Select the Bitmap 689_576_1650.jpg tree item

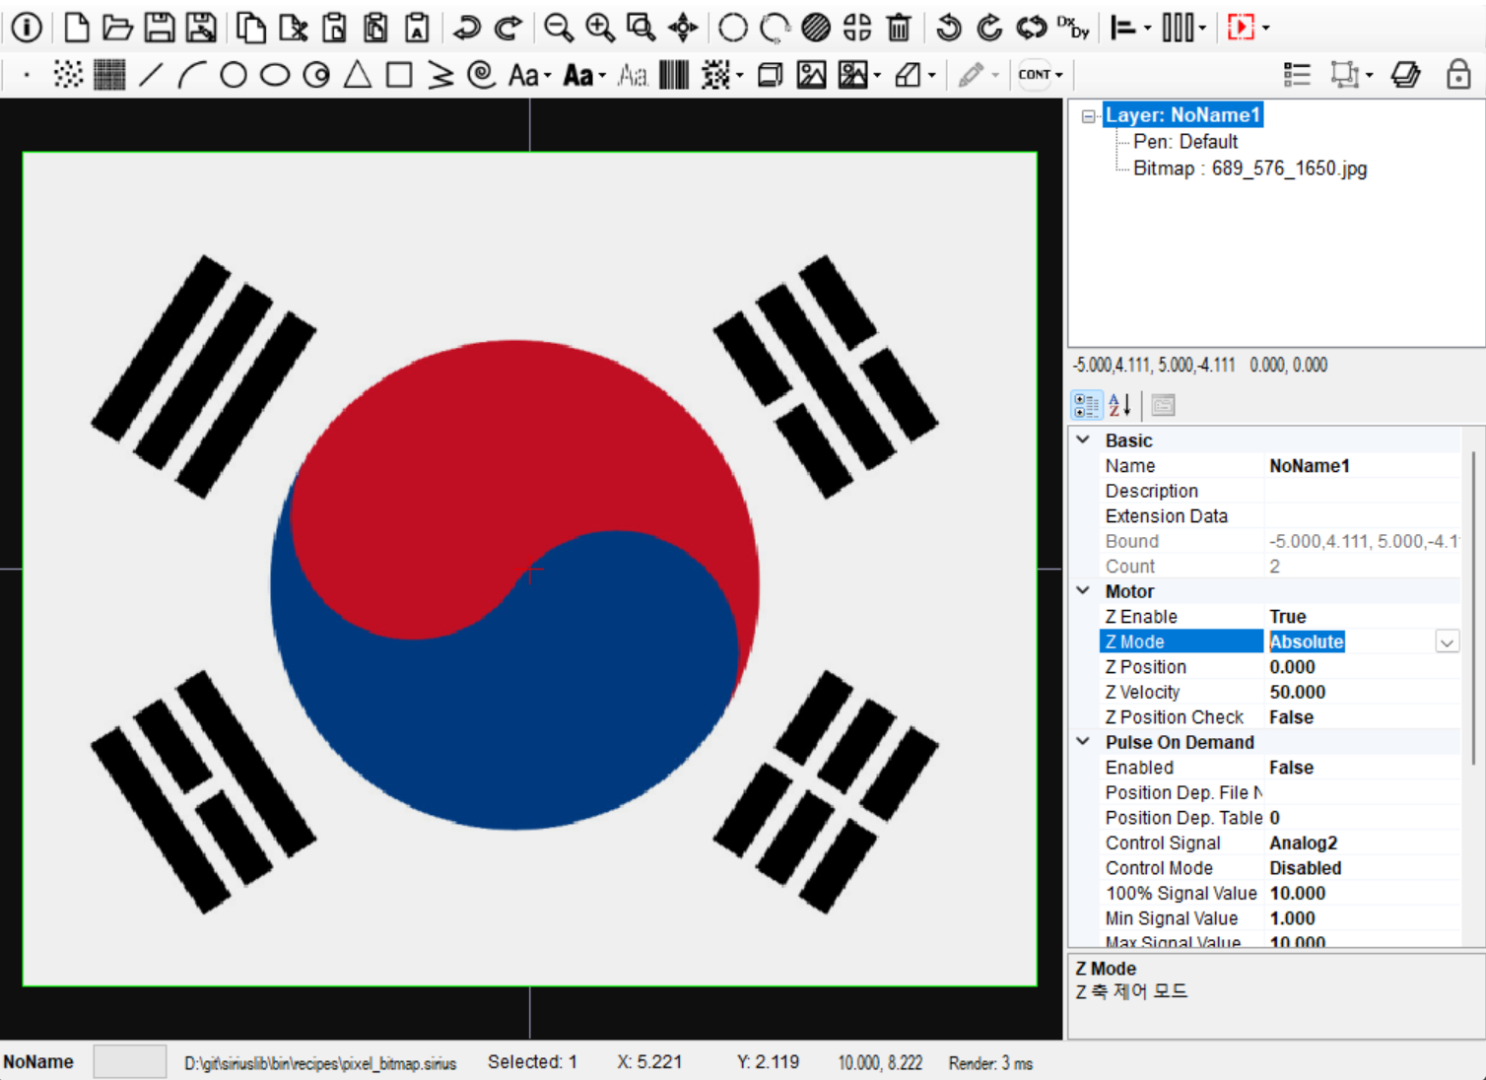click(x=1249, y=169)
